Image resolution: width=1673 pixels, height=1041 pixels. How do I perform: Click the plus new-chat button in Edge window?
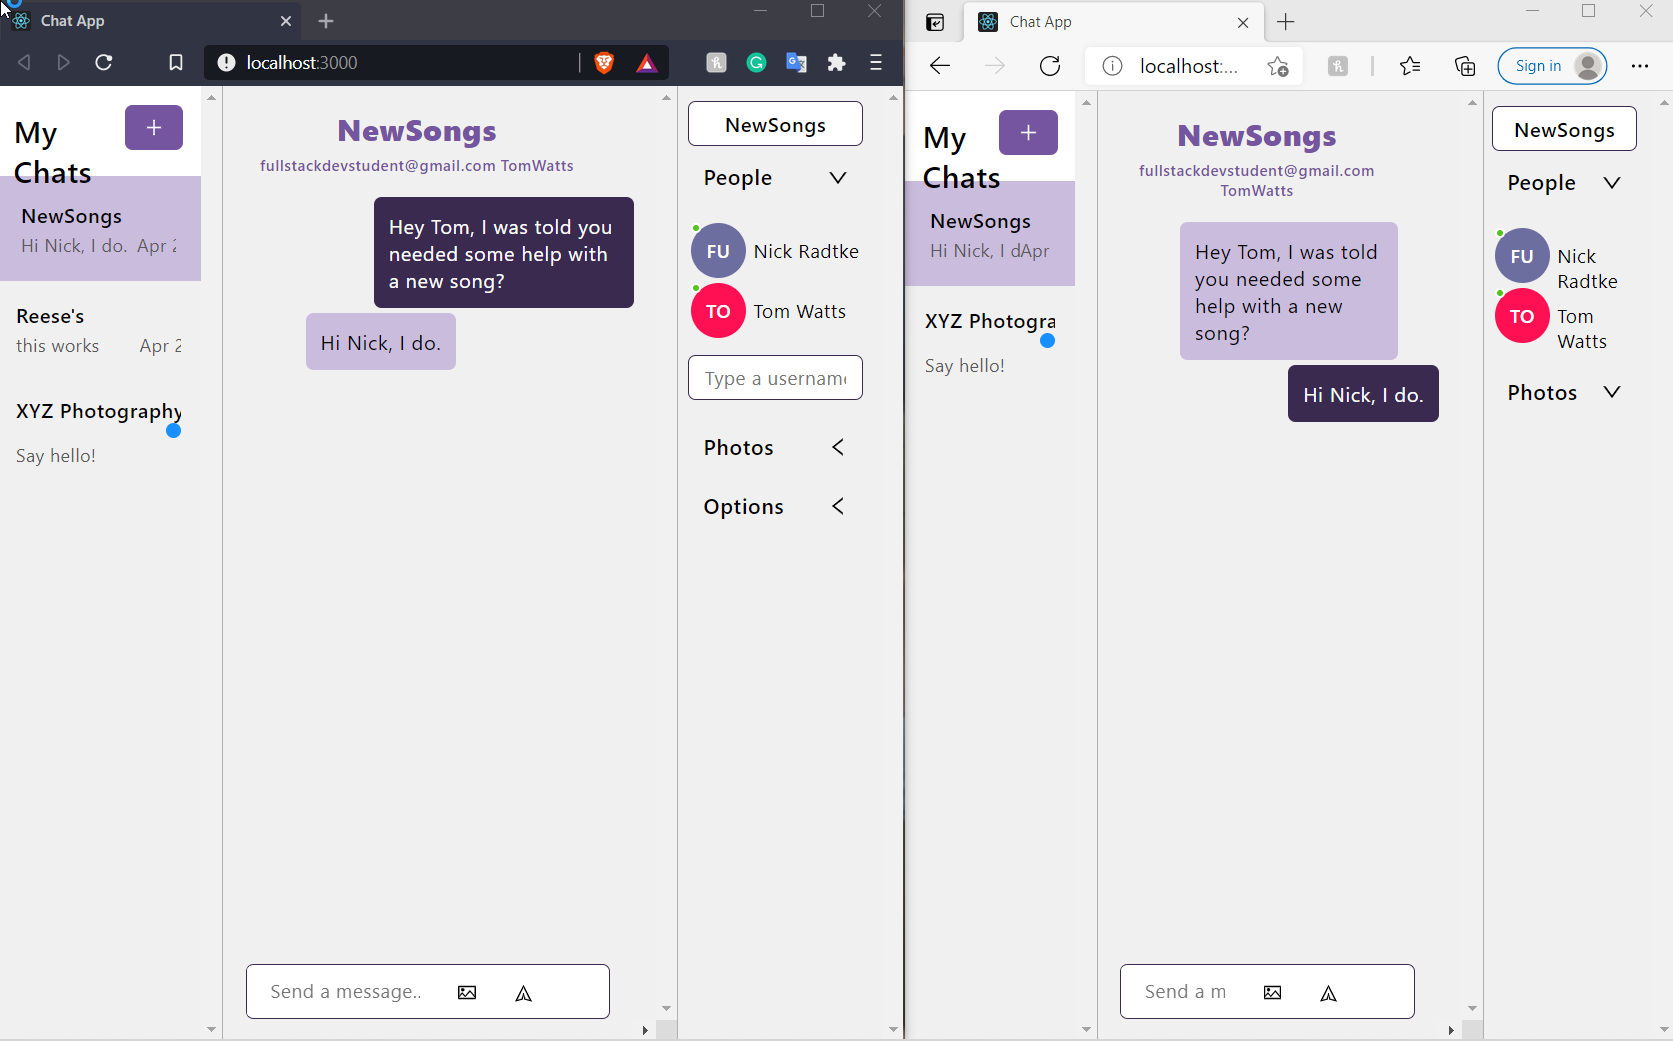[x=1028, y=133]
